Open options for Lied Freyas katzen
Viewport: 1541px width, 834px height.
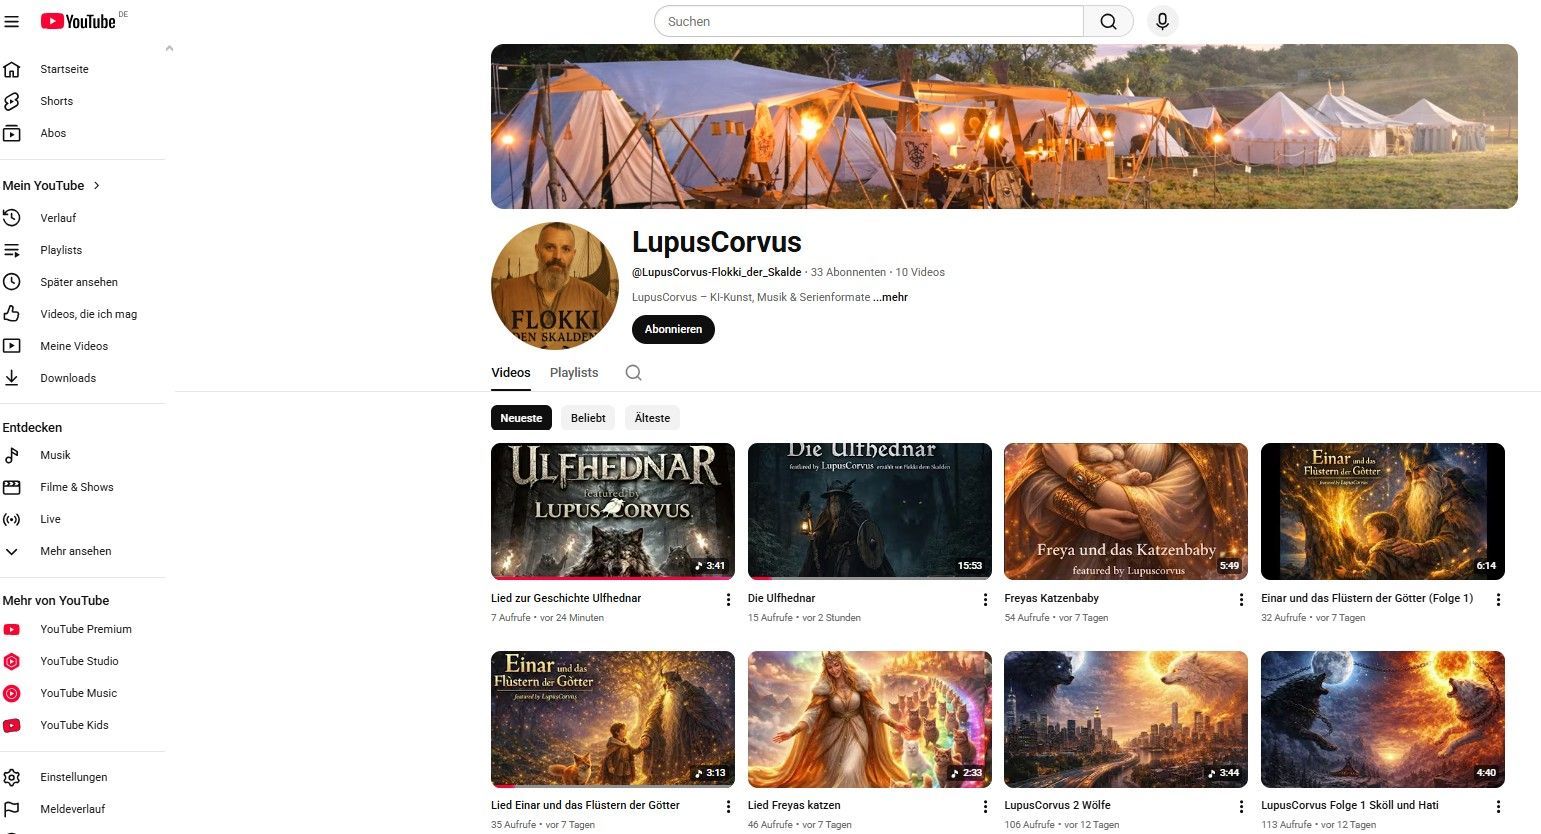point(985,807)
